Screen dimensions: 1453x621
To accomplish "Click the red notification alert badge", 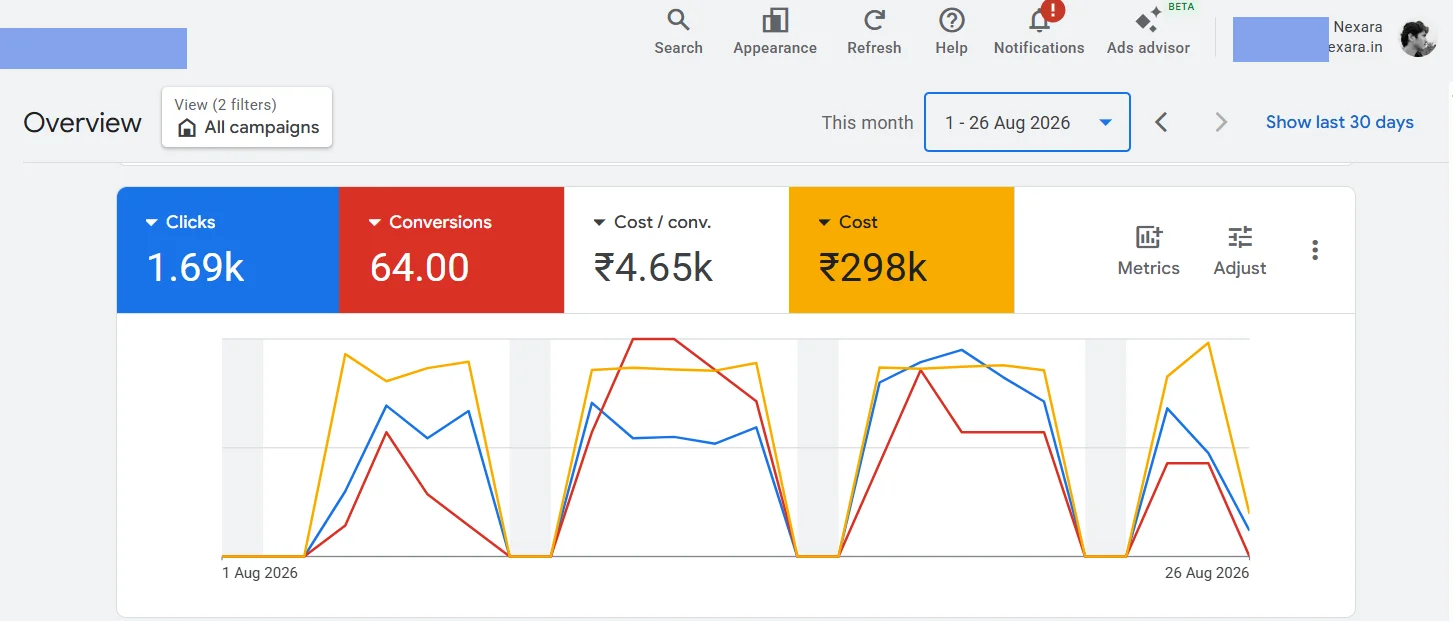I will [1053, 10].
